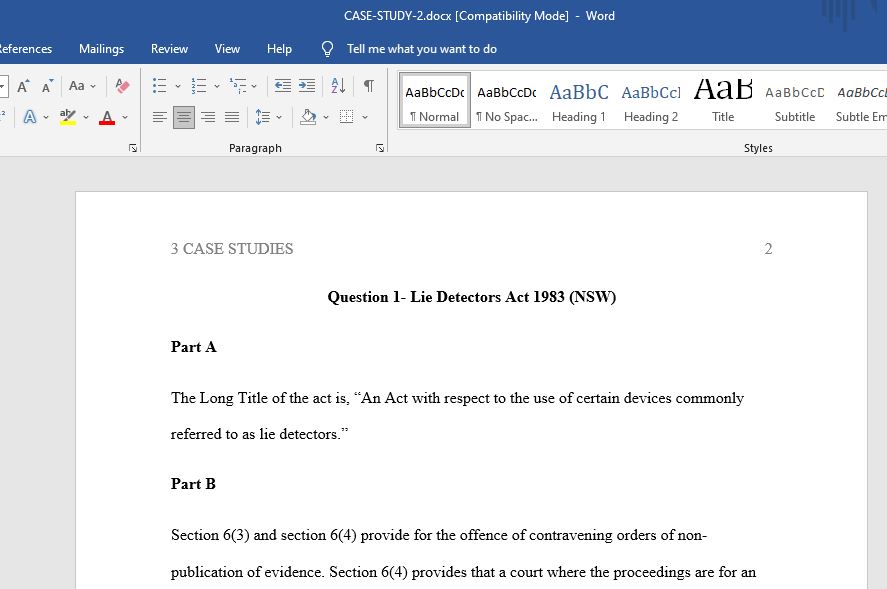Image resolution: width=887 pixels, height=589 pixels.
Task: Open dropdown arrow next to Change Case
Action: 93,87
